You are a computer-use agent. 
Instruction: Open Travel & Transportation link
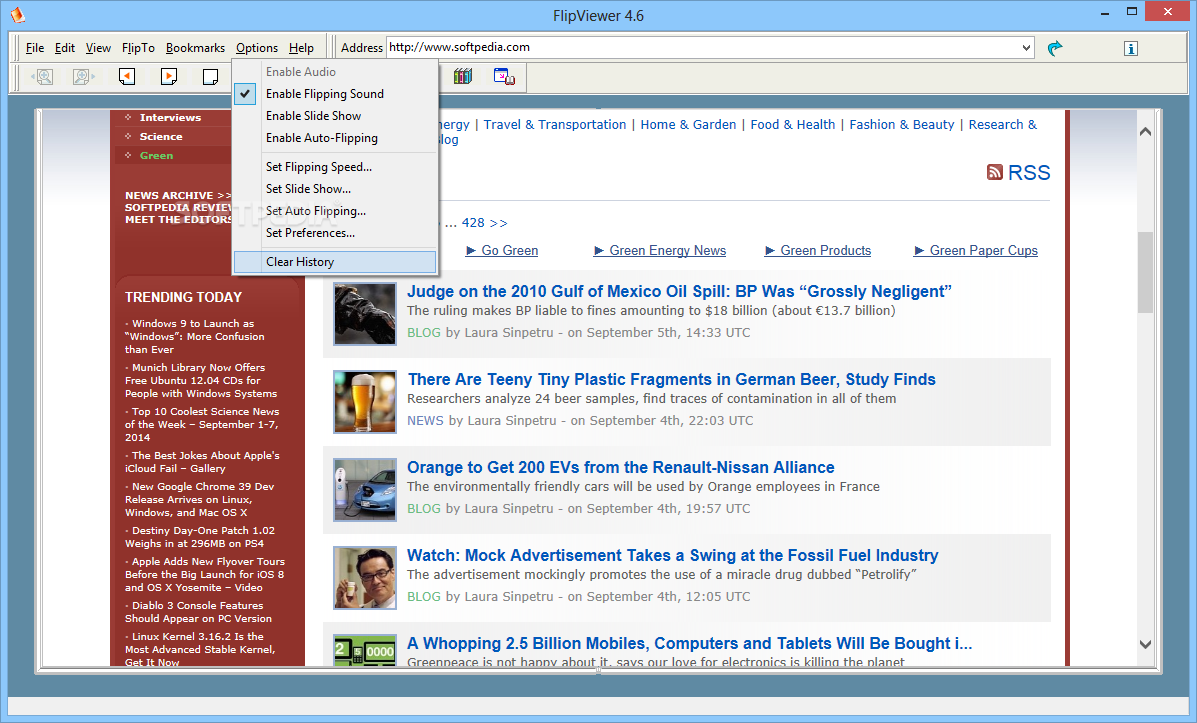coord(554,124)
